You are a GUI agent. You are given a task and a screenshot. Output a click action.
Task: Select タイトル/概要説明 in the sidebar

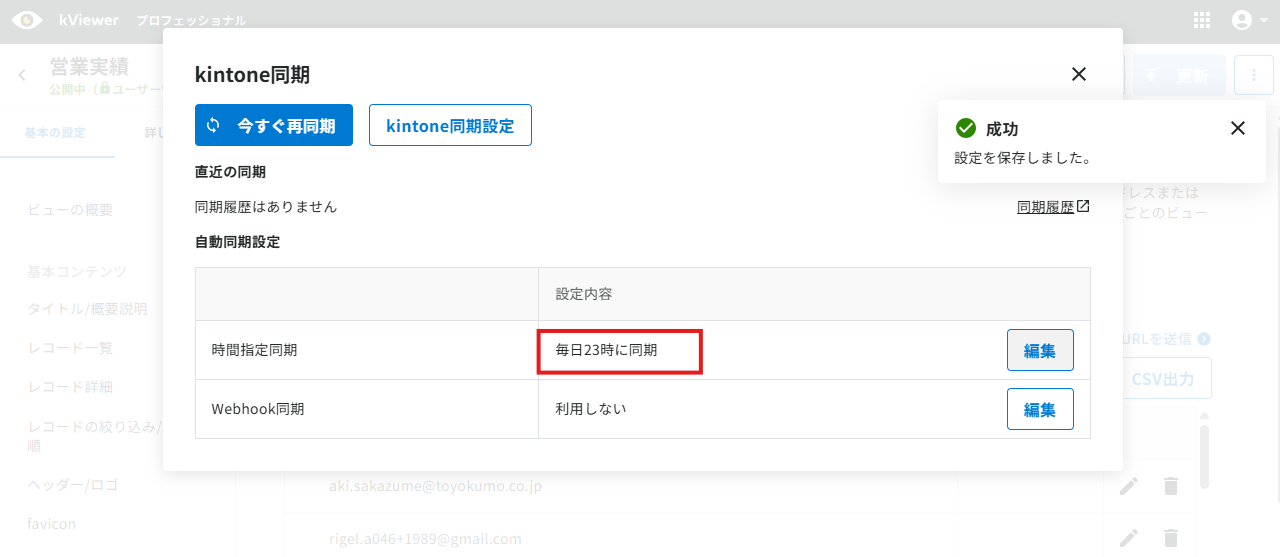coord(87,309)
